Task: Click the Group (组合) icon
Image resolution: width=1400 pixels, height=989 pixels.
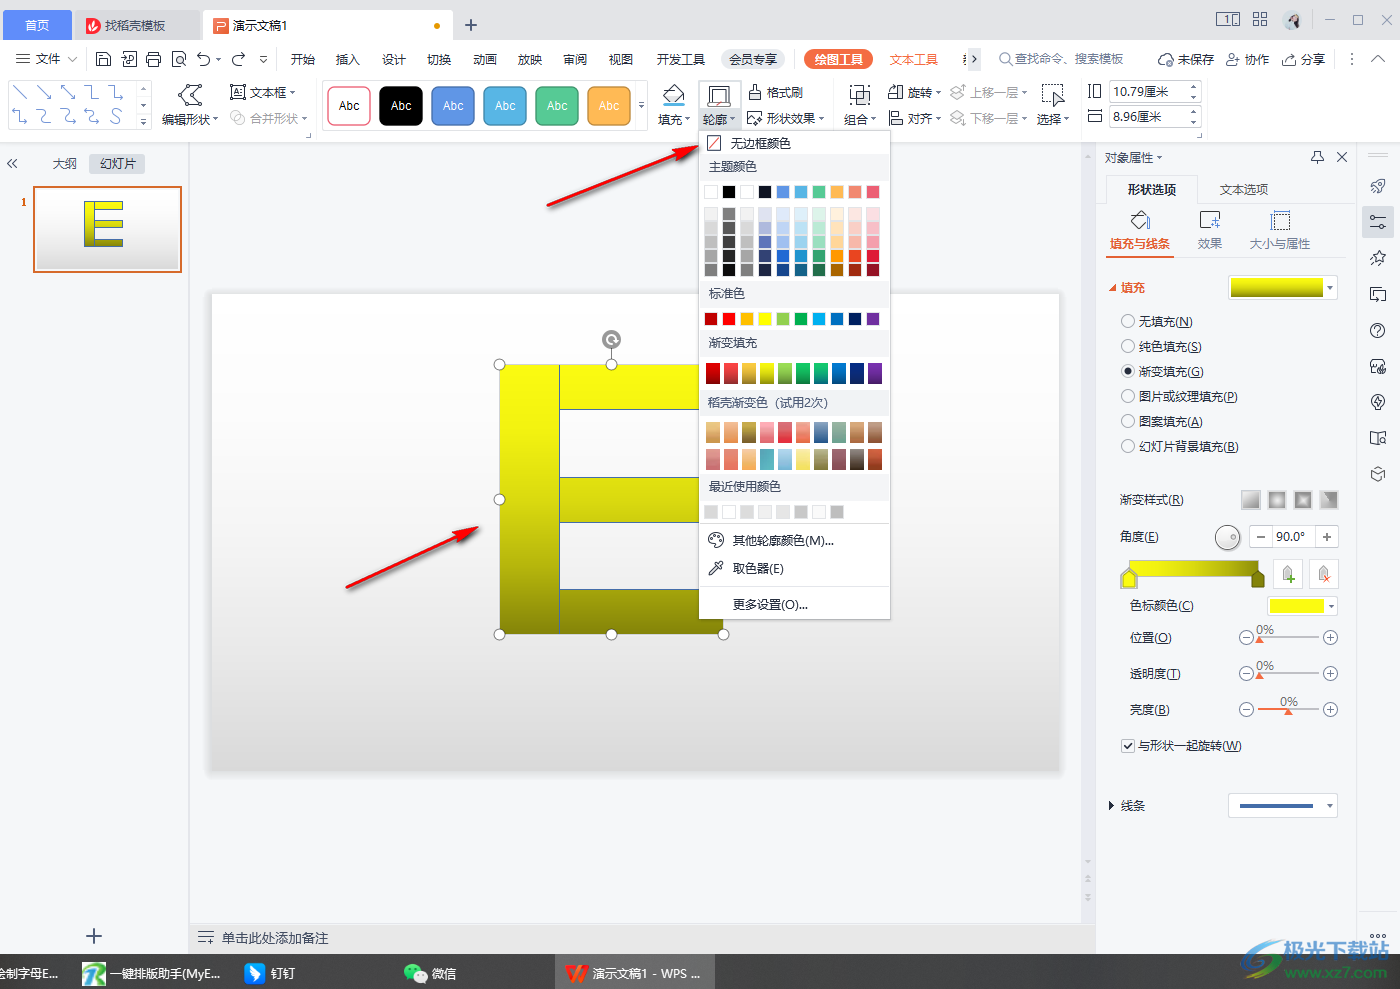Action: tap(859, 95)
